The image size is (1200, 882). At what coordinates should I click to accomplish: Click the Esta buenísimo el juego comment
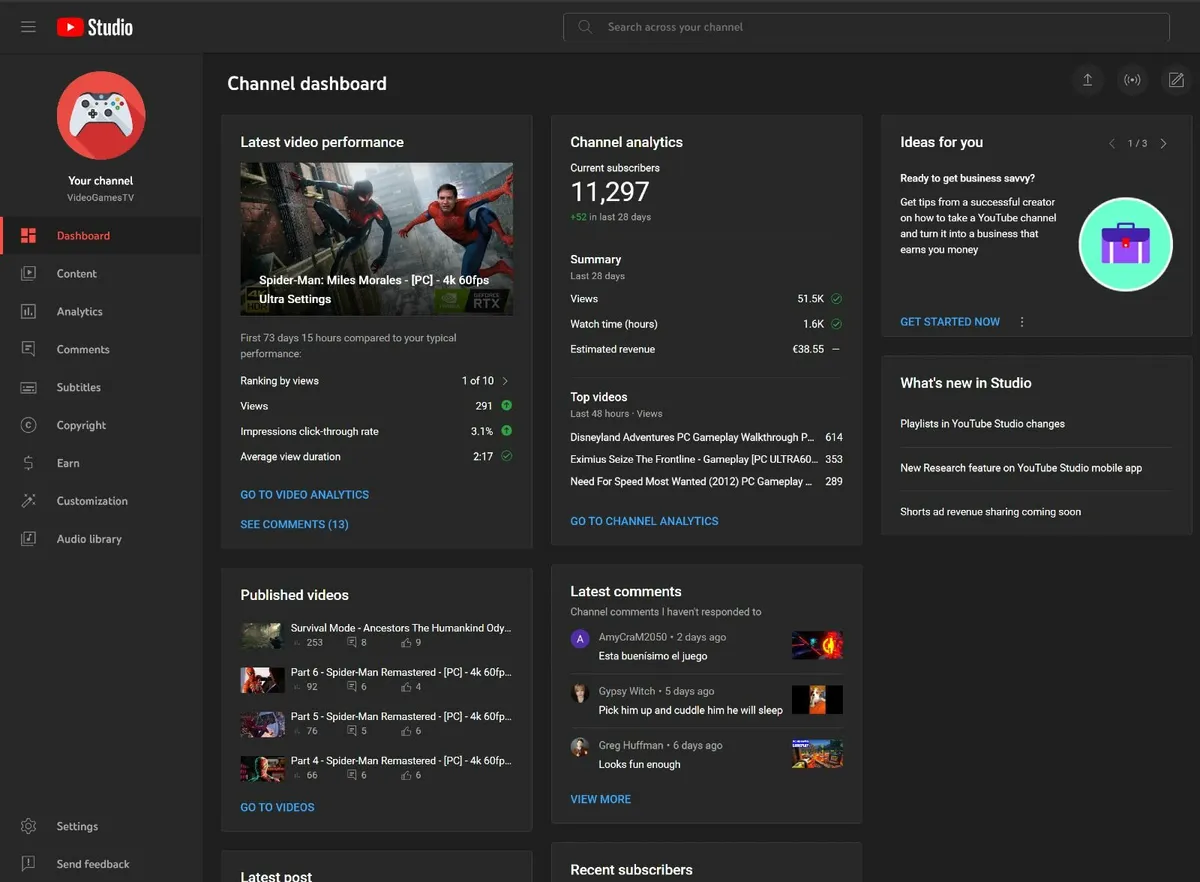pyautogui.click(x=653, y=656)
